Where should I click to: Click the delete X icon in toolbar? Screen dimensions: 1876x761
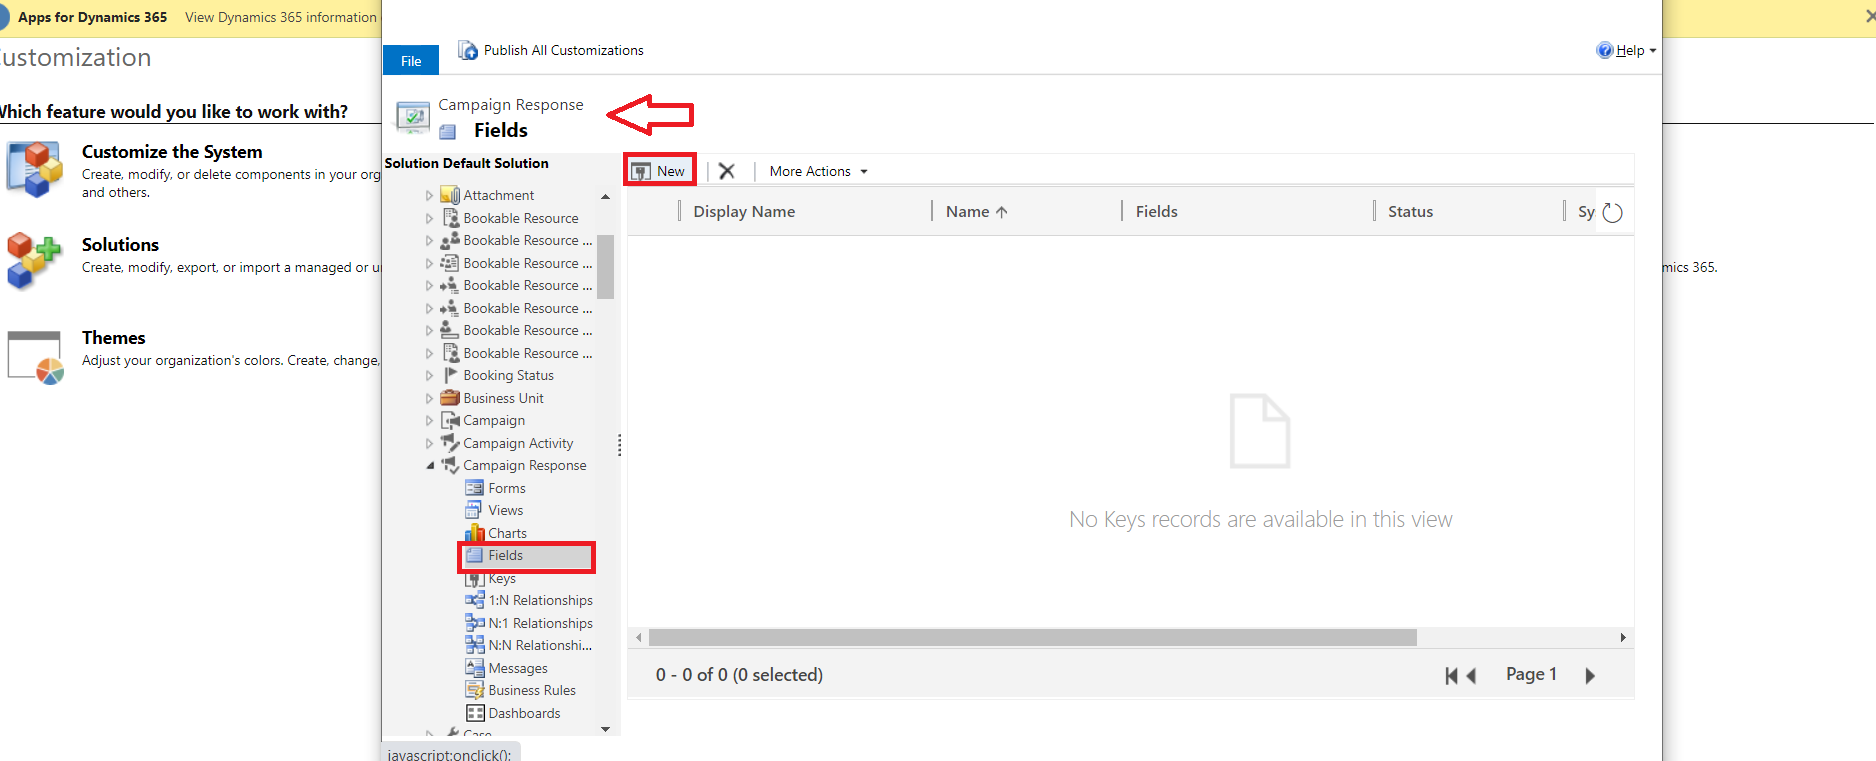[x=727, y=171]
